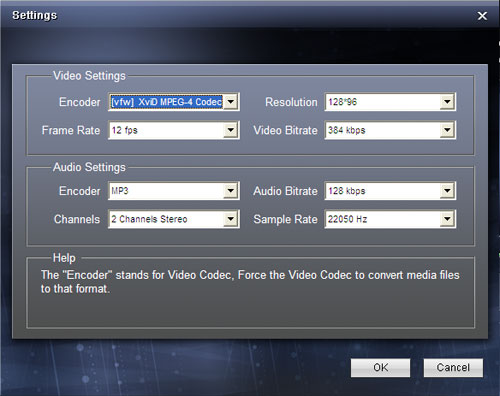Click the Encoder label in Audio Settings
The height and width of the screenshot is (396, 500).
[x=80, y=191]
